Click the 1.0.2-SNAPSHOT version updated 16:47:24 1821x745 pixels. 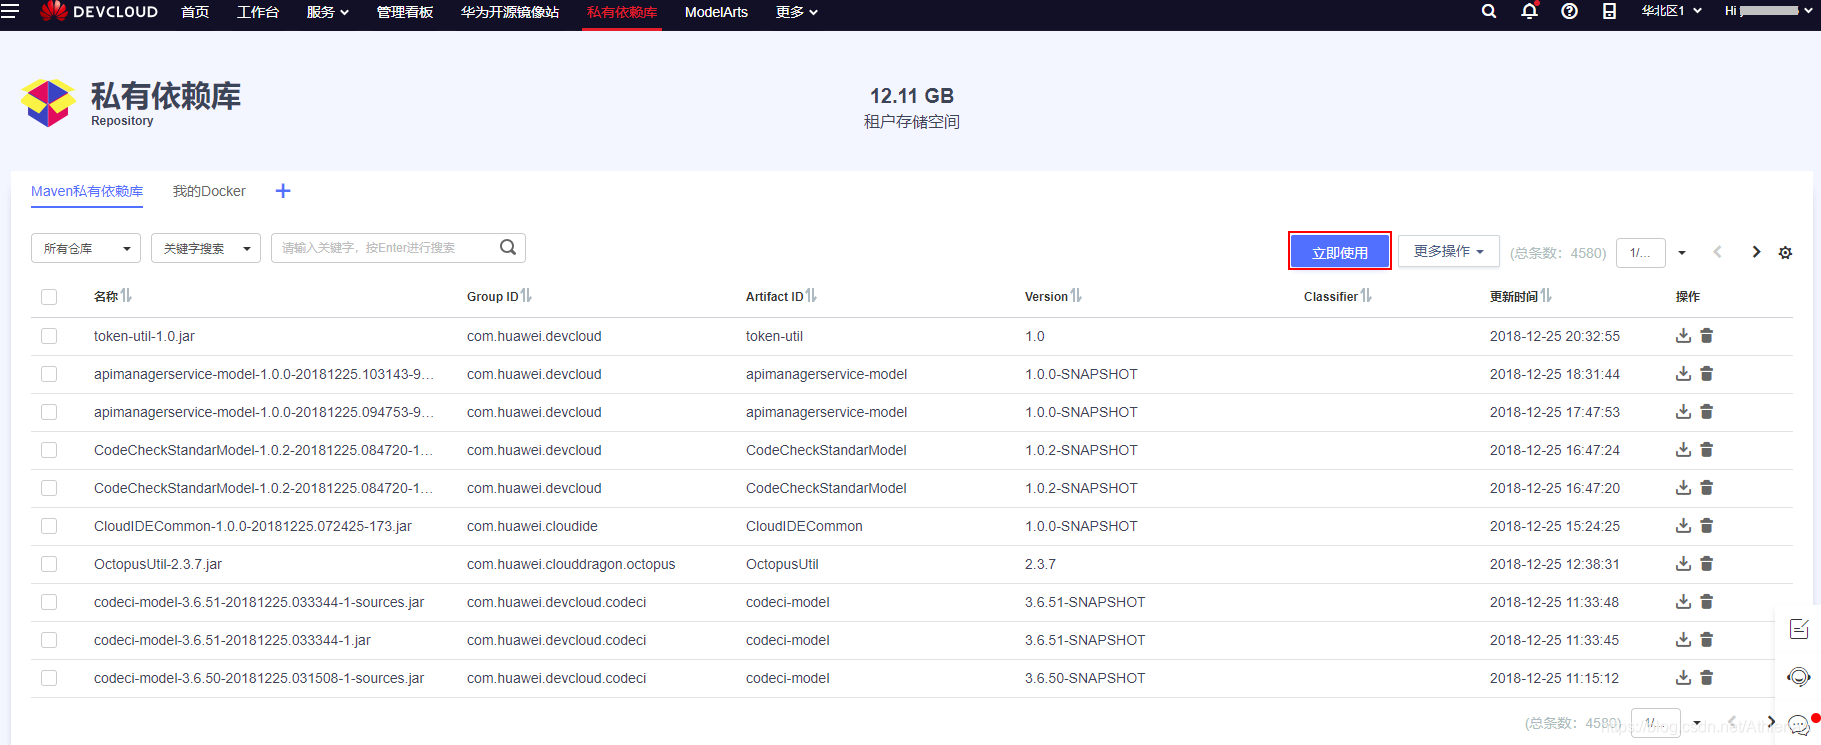click(x=1081, y=450)
